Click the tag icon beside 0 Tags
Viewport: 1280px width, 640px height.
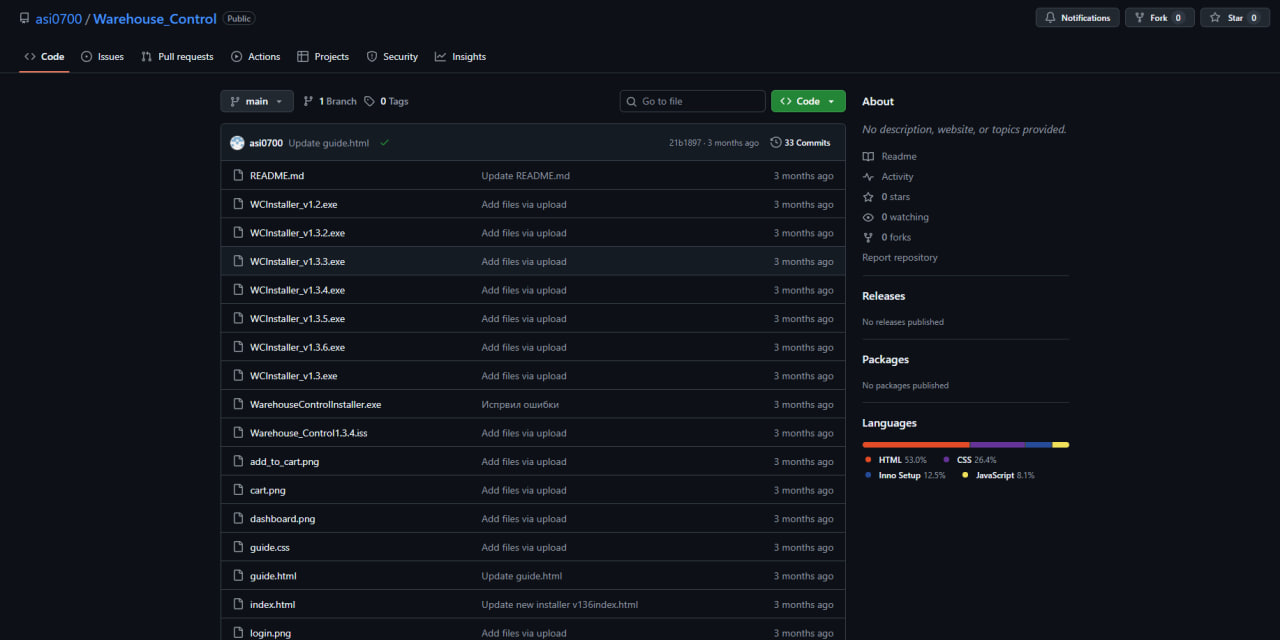369,101
